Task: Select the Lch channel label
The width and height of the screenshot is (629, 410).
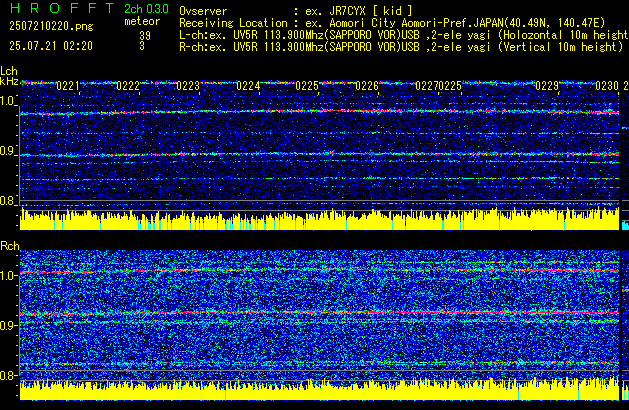Action: [9, 71]
